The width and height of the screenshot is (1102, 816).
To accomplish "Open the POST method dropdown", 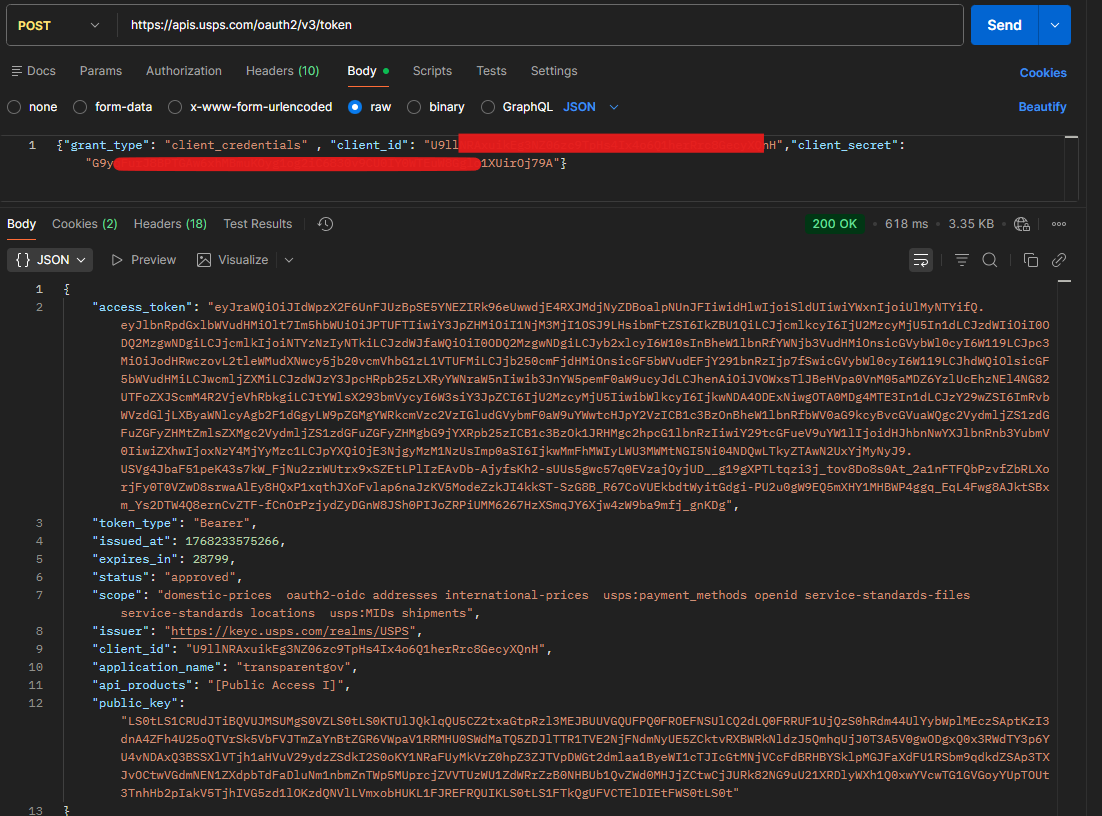I will click(60, 25).
